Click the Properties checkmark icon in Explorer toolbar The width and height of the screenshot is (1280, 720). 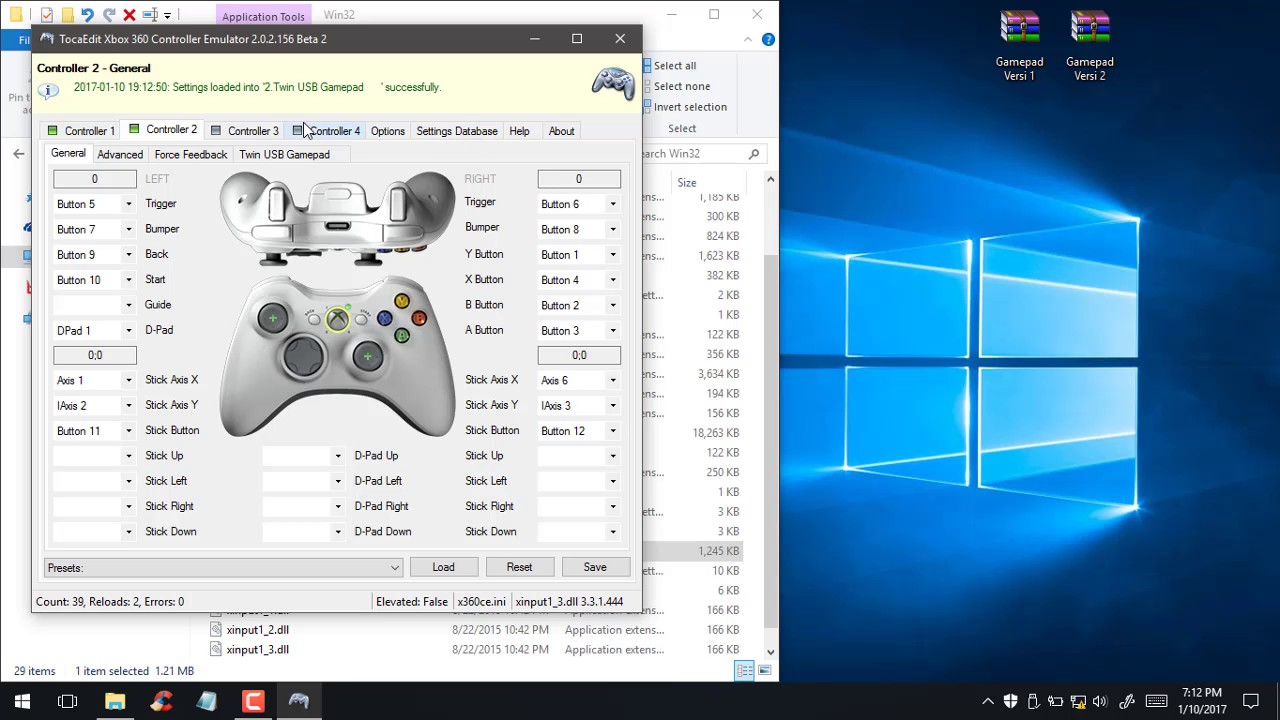(46, 15)
